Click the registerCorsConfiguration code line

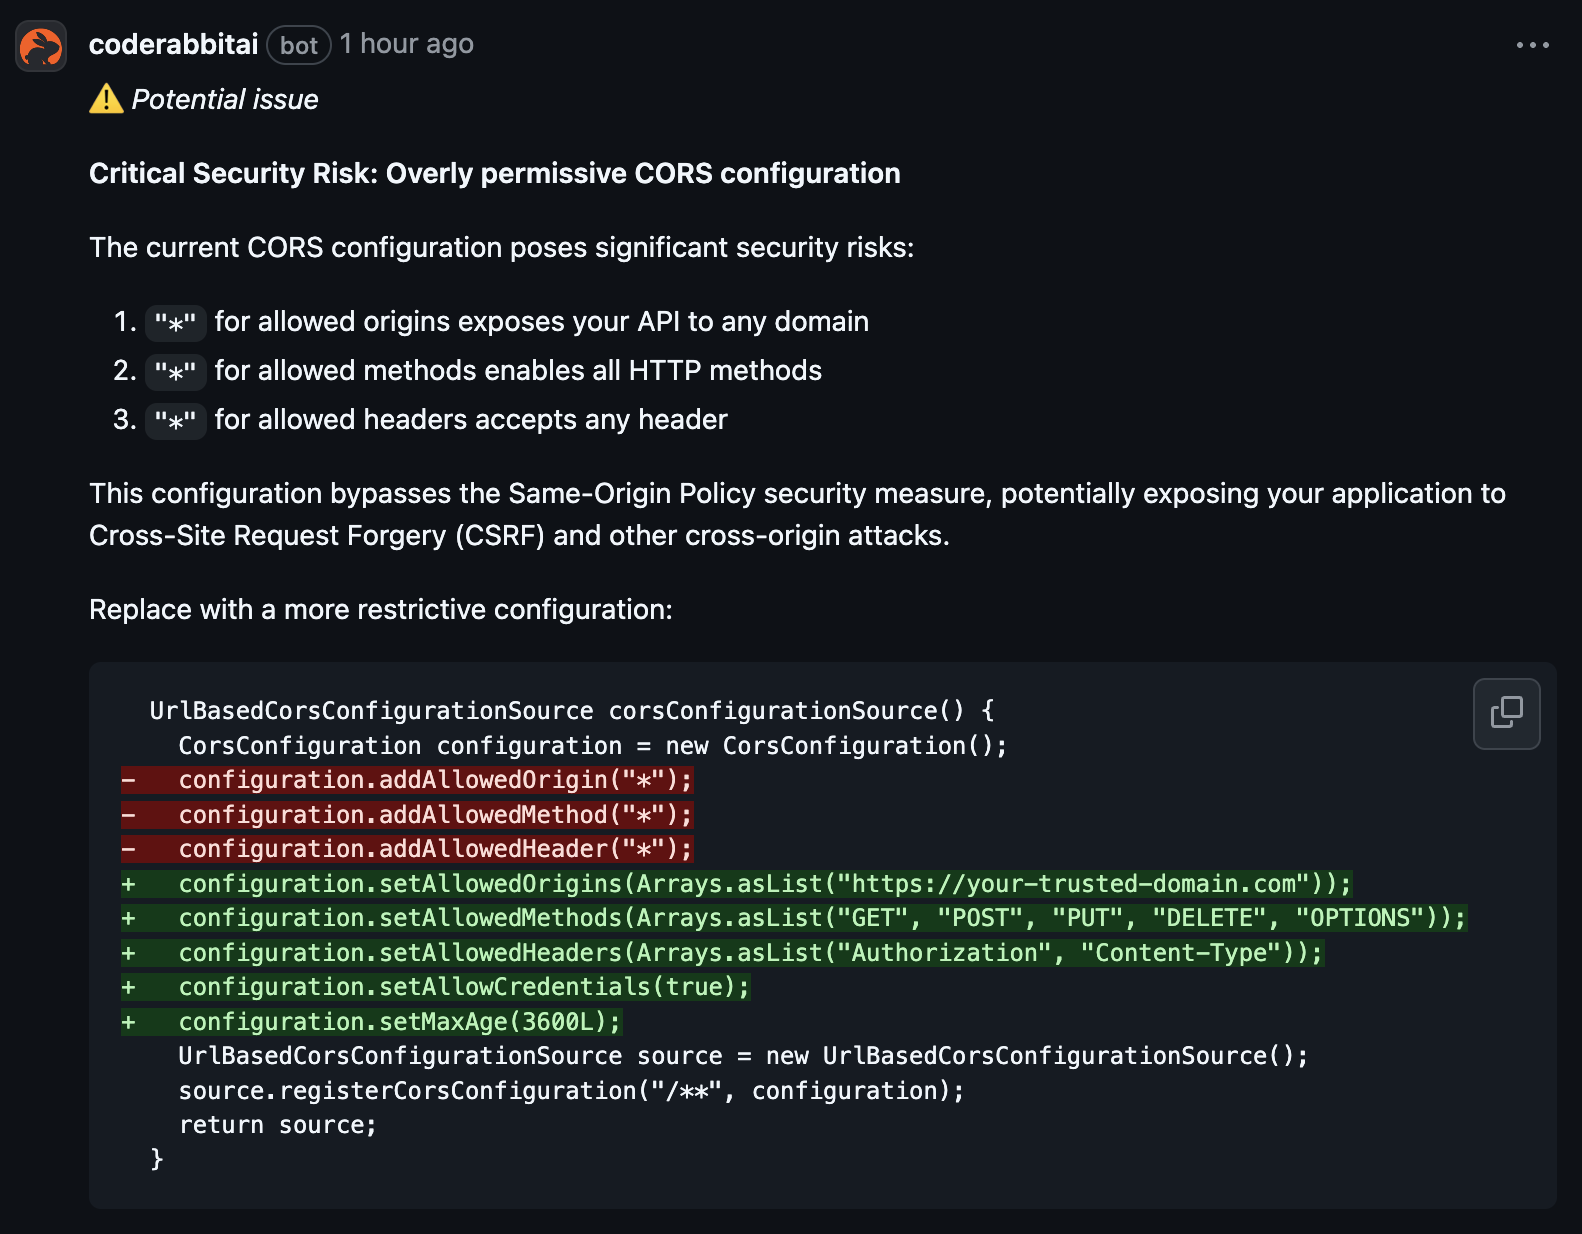tap(570, 1090)
